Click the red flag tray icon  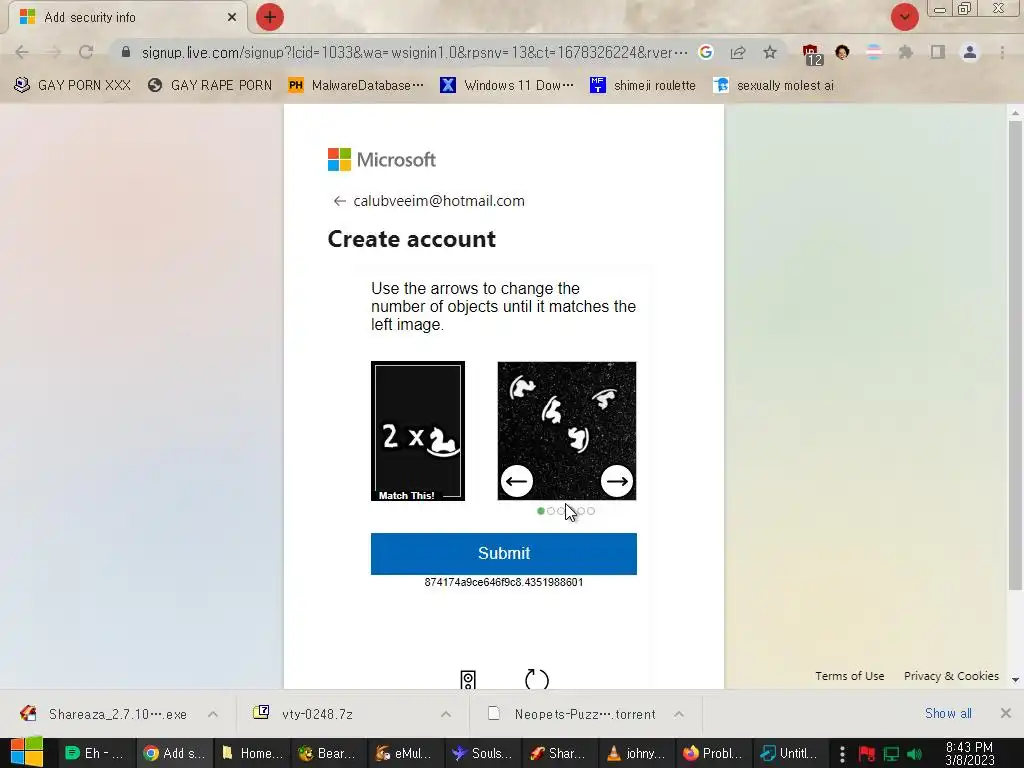(x=867, y=754)
